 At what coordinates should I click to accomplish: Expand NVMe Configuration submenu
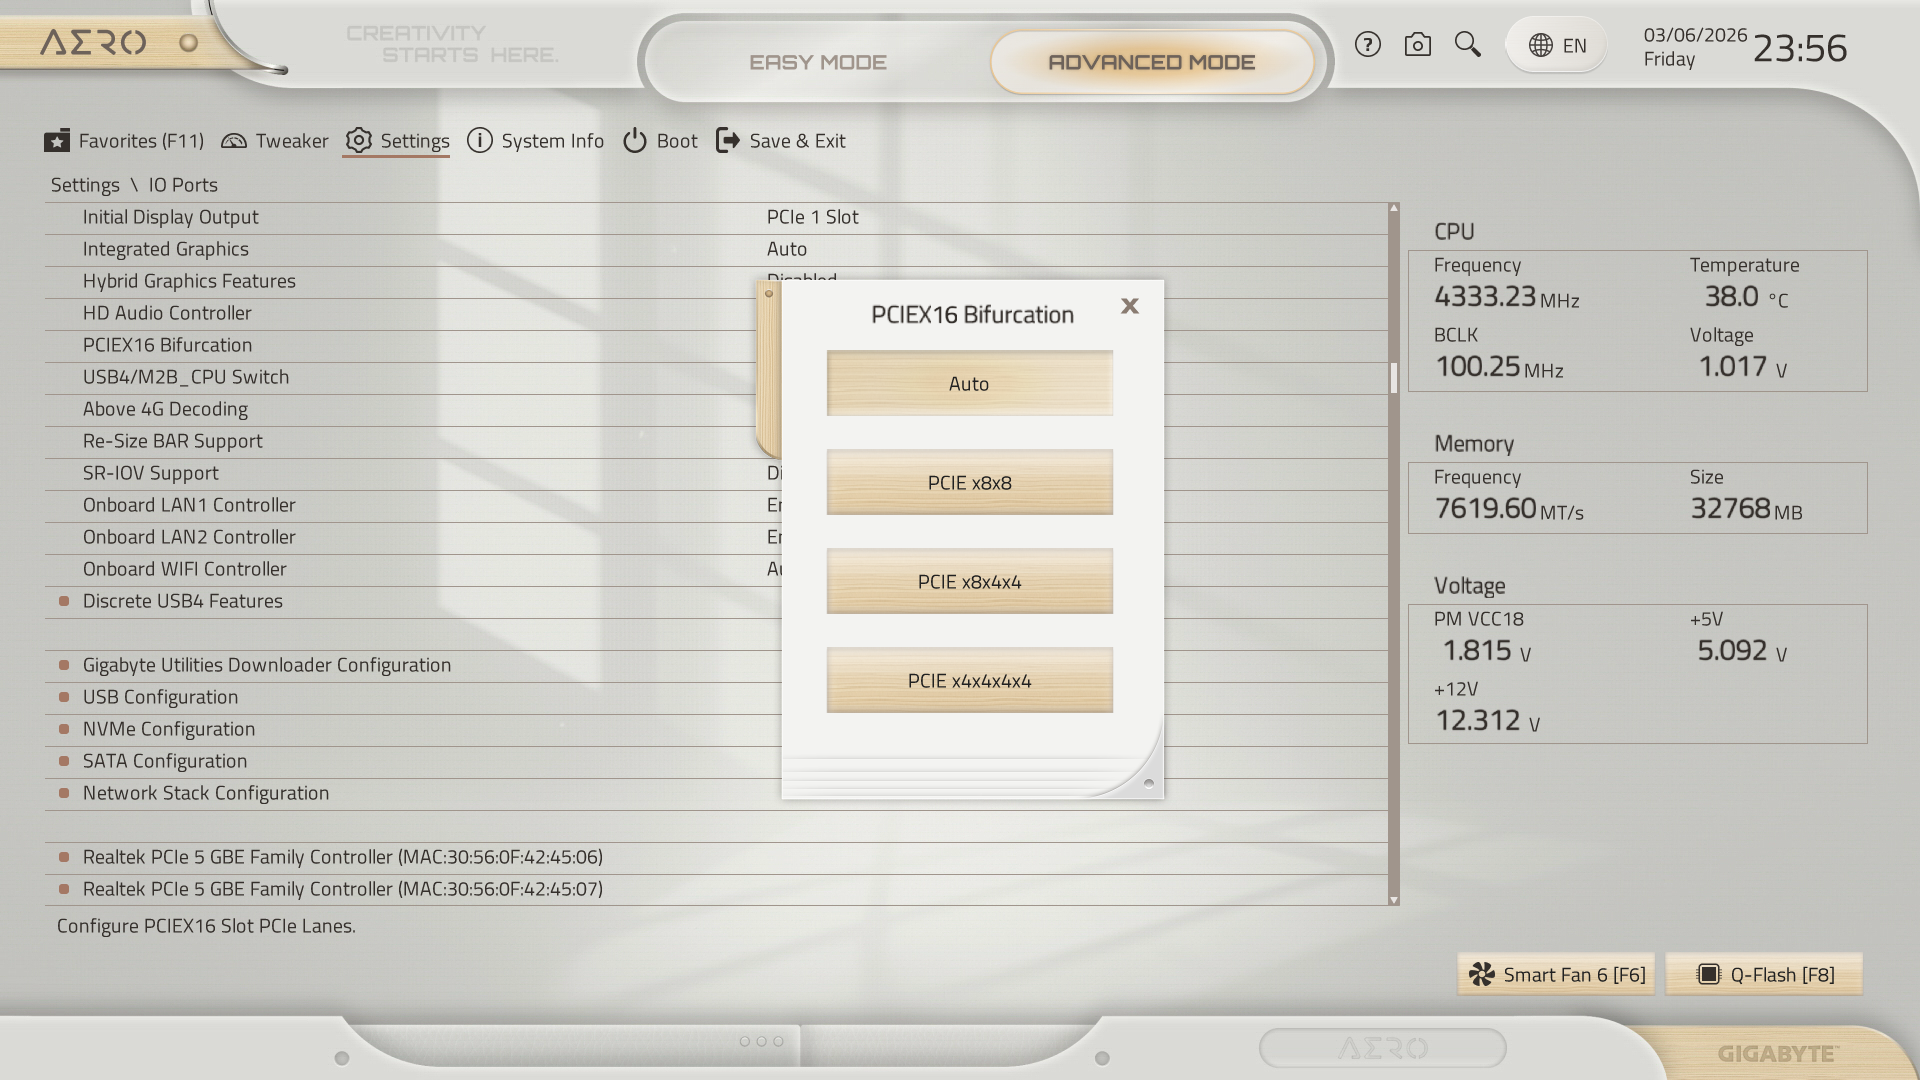click(168, 729)
